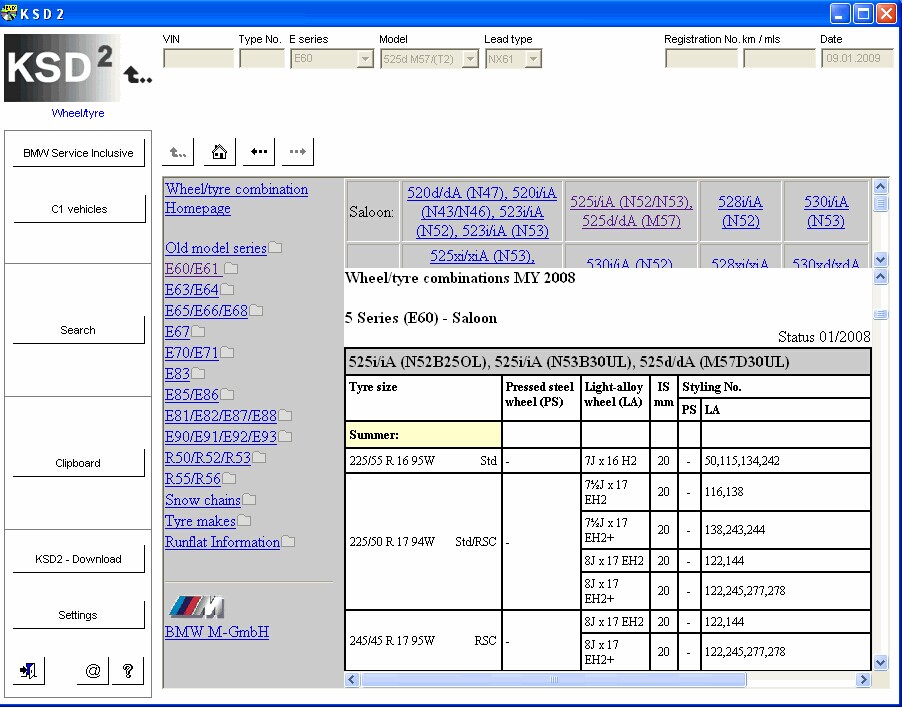The width and height of the screenshot is (902, 708).
Task: Click the horizontal scrollbar of the tyre table
Action: click(x=554, y=680)
